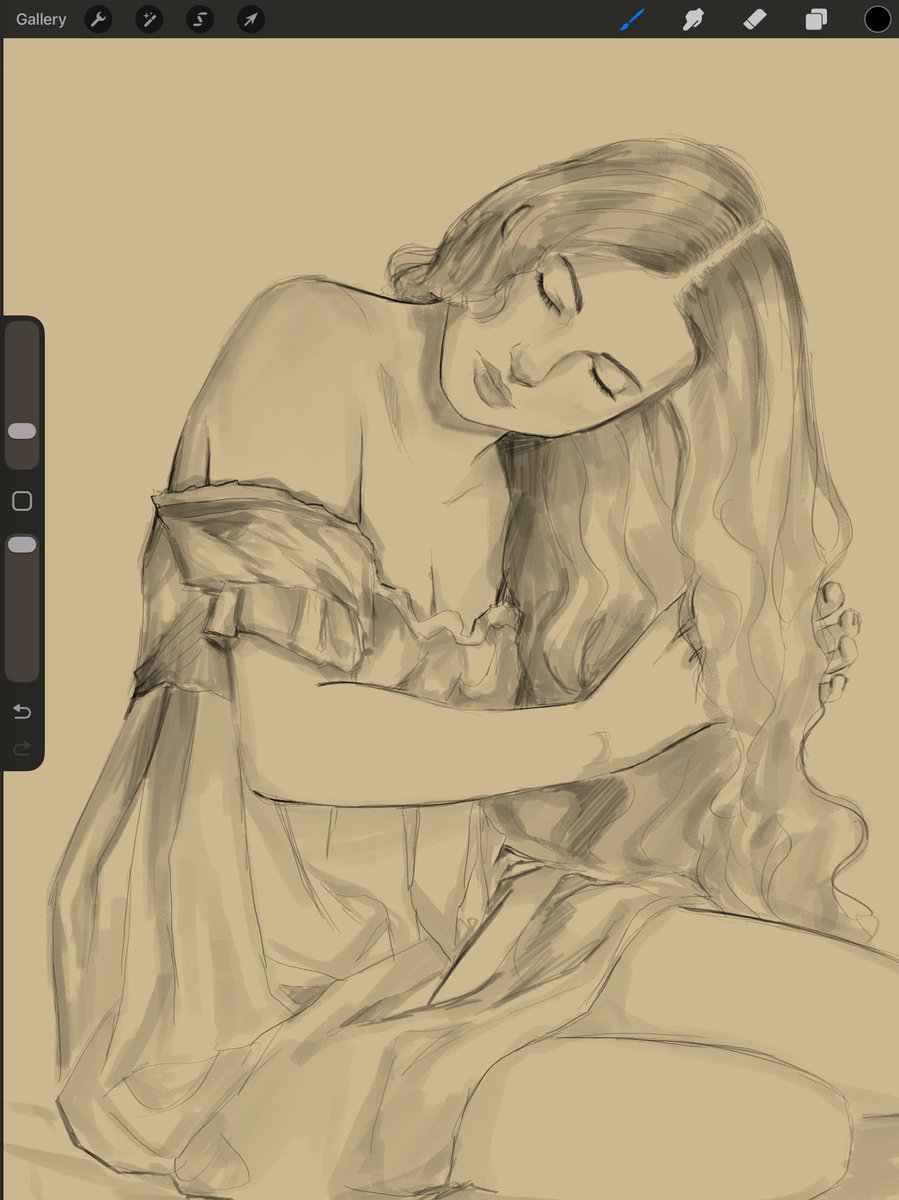Click the brush opacity slider handle
The width and height of the screenshot is (899, 1200).
(x=22, y=544)
